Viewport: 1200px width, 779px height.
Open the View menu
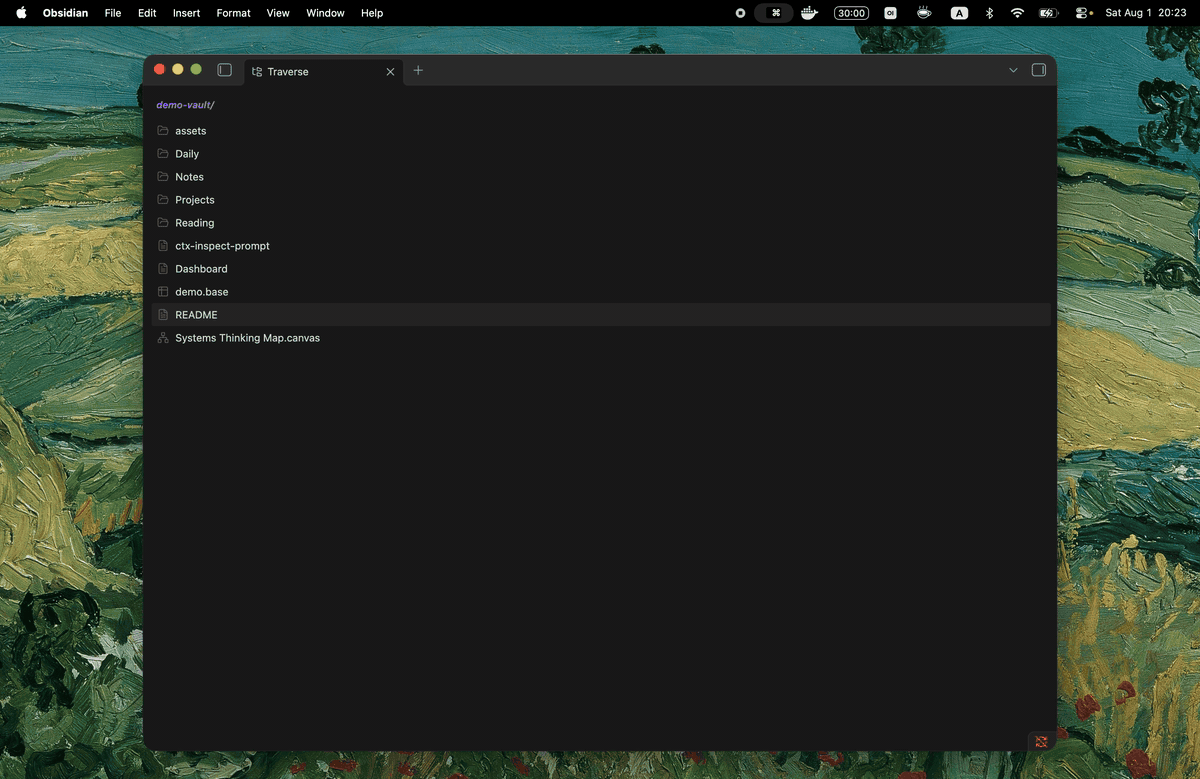click(x=278, y=13)
